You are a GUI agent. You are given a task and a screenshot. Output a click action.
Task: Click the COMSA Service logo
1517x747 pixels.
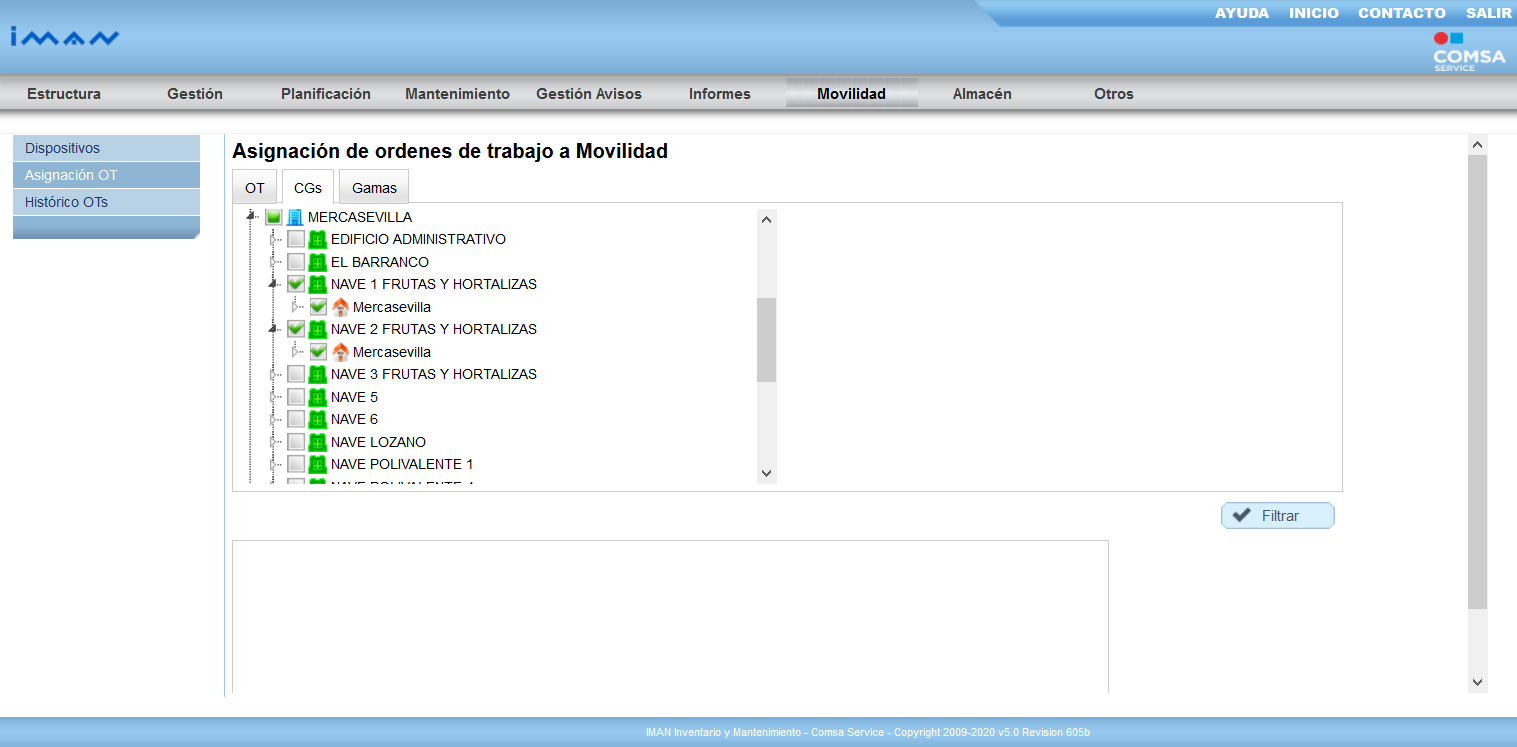[x=1468, y=52]
